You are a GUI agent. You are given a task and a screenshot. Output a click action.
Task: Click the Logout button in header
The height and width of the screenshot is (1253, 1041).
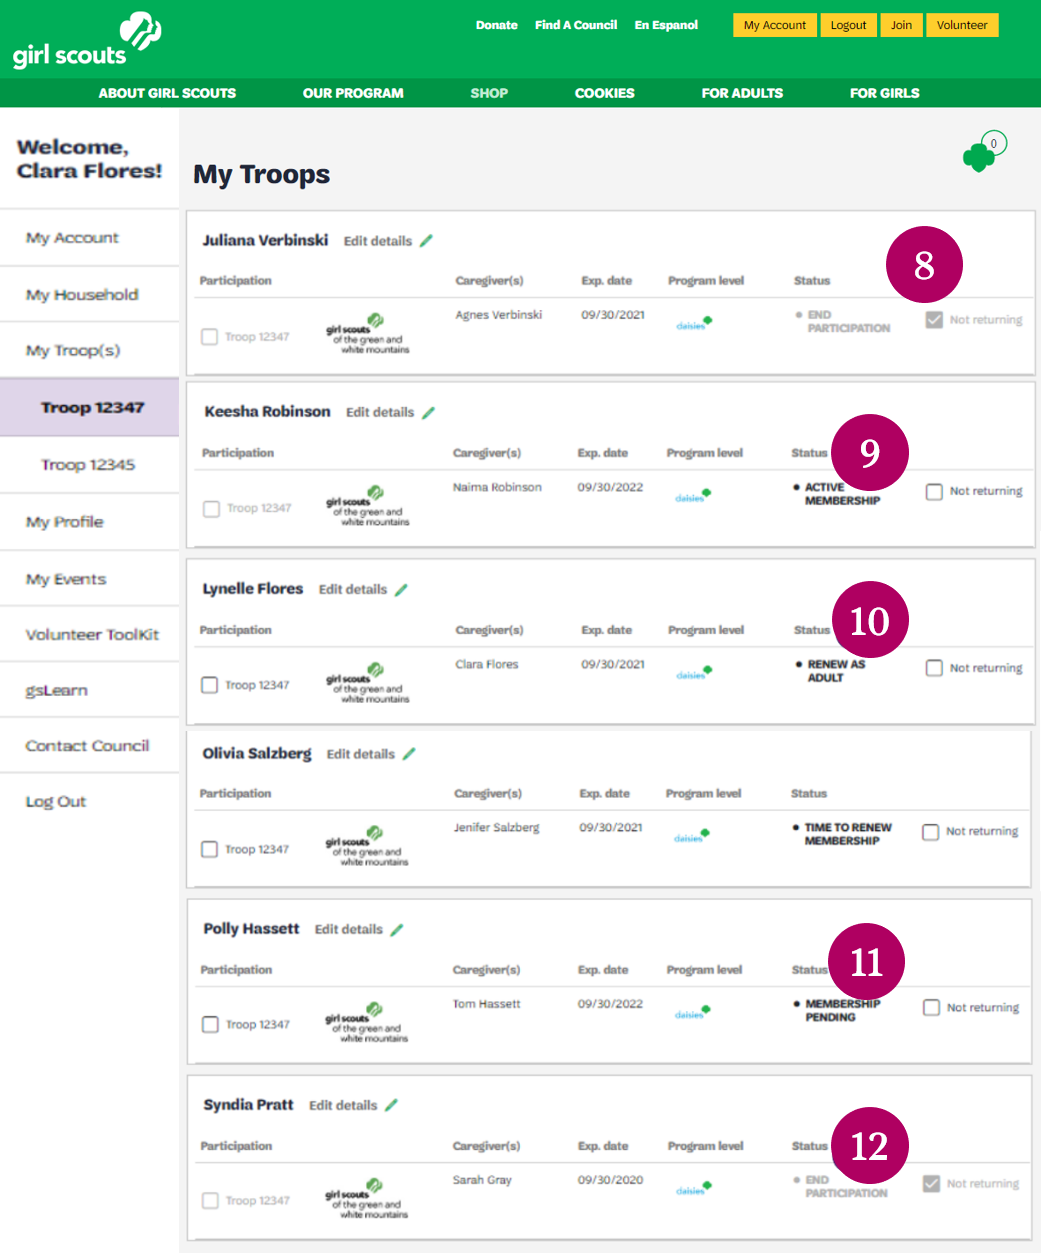pos(848,25)
